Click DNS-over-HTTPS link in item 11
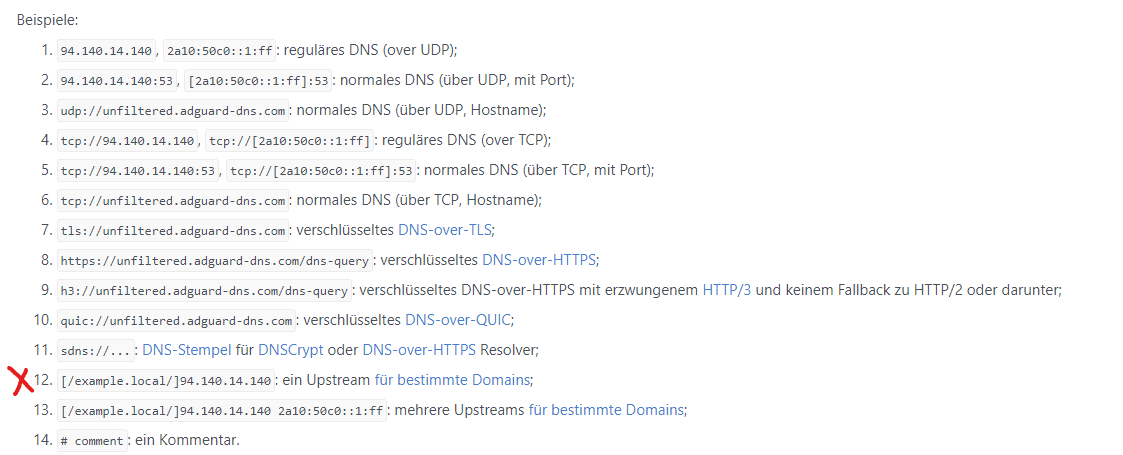Viewport: 1123px width, 455px height. pos(419,350)
